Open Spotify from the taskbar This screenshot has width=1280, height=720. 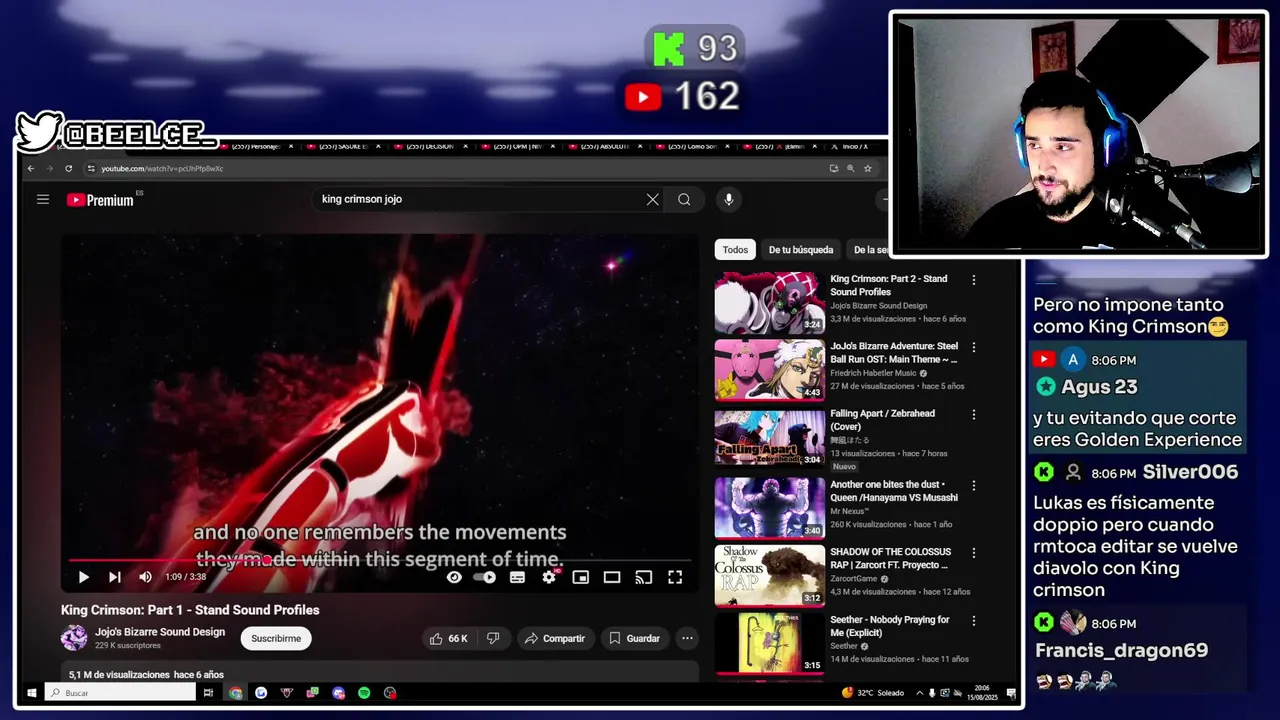[x=364, y=693]
